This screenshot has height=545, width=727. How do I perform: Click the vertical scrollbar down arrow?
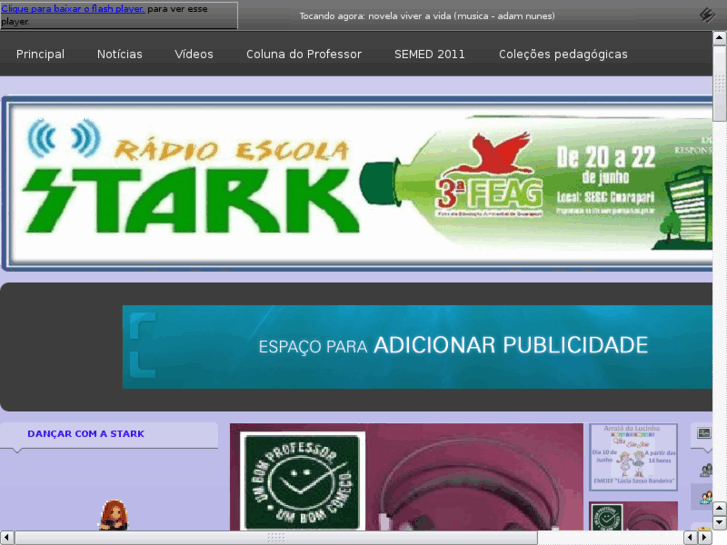click(x=719, y=523)
